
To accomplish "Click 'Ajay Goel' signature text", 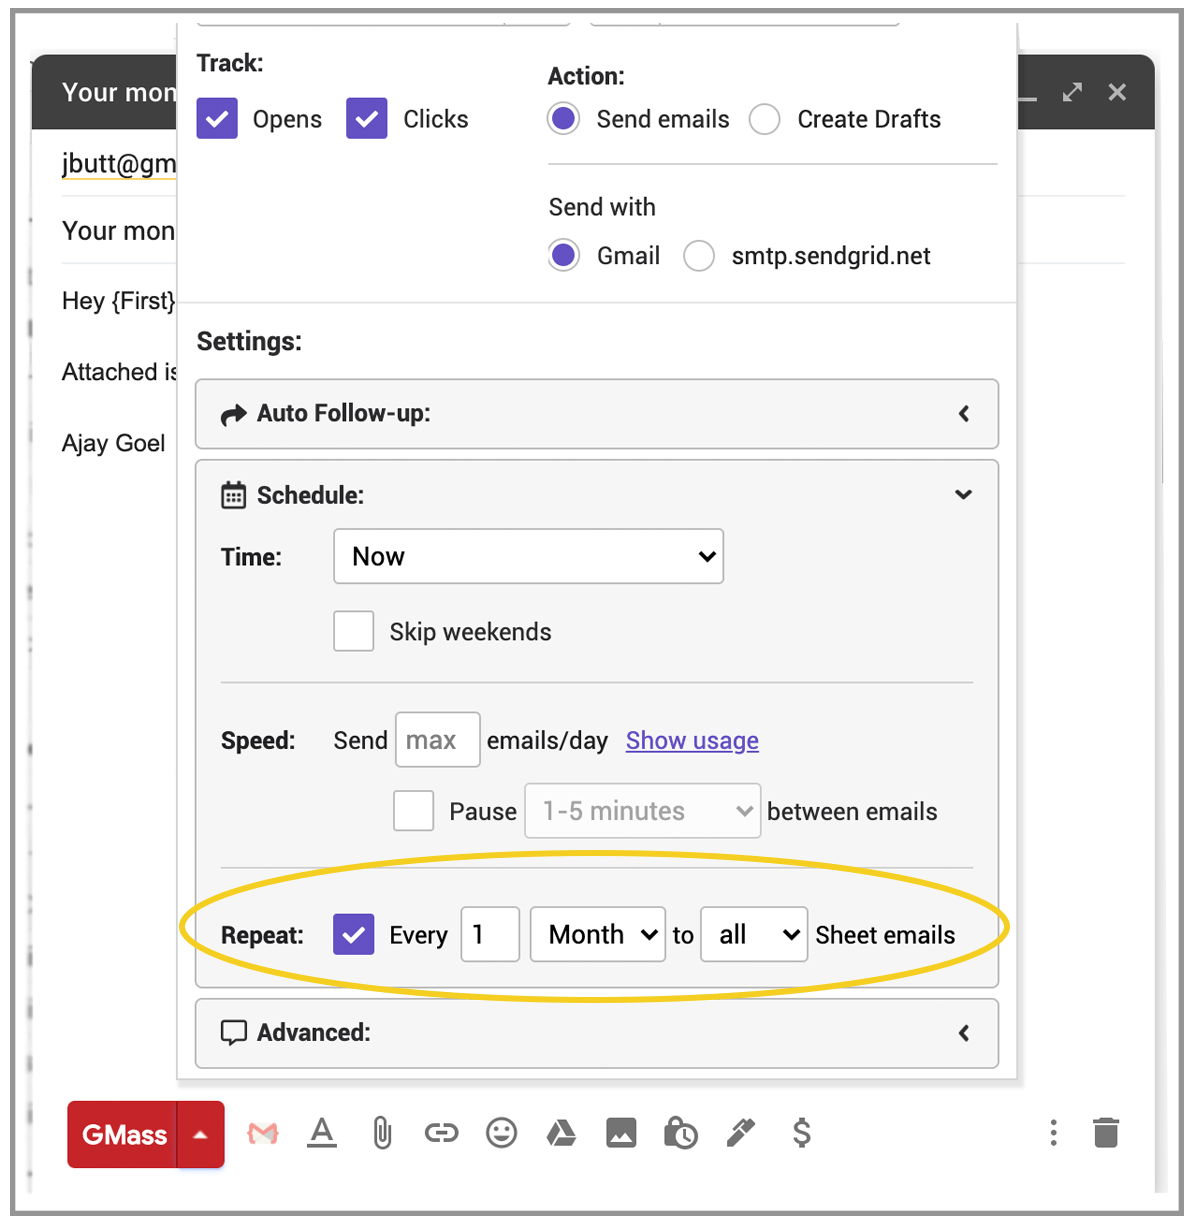I will click(114, 443).
